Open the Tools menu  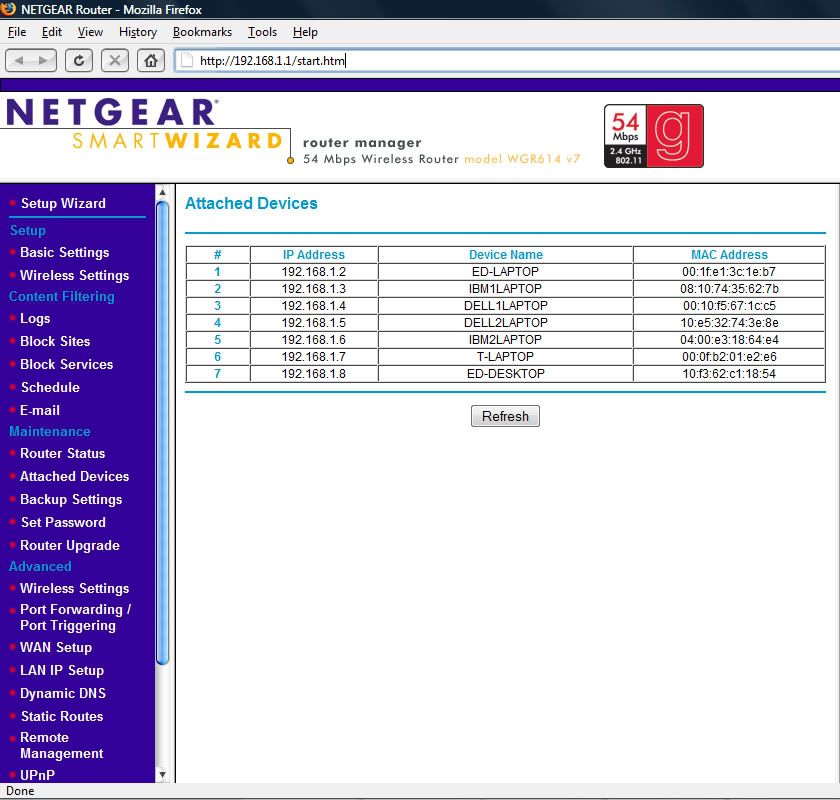pos(262,32)
